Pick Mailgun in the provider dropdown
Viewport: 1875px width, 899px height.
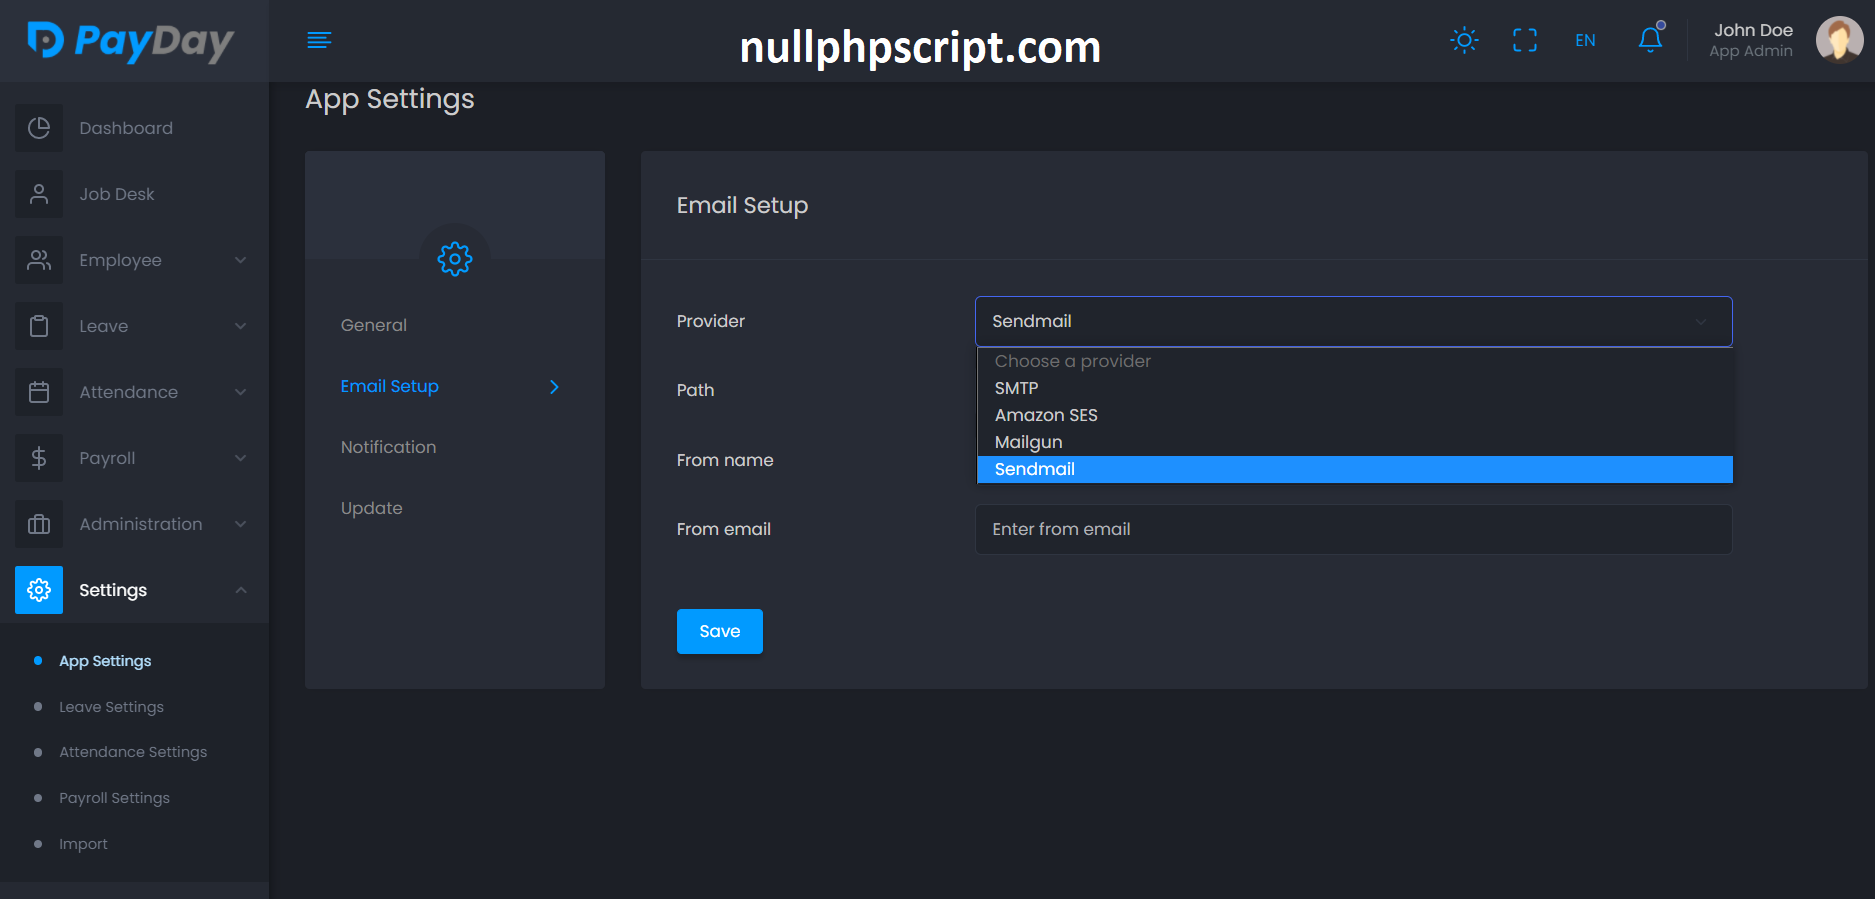point(1028,442)
